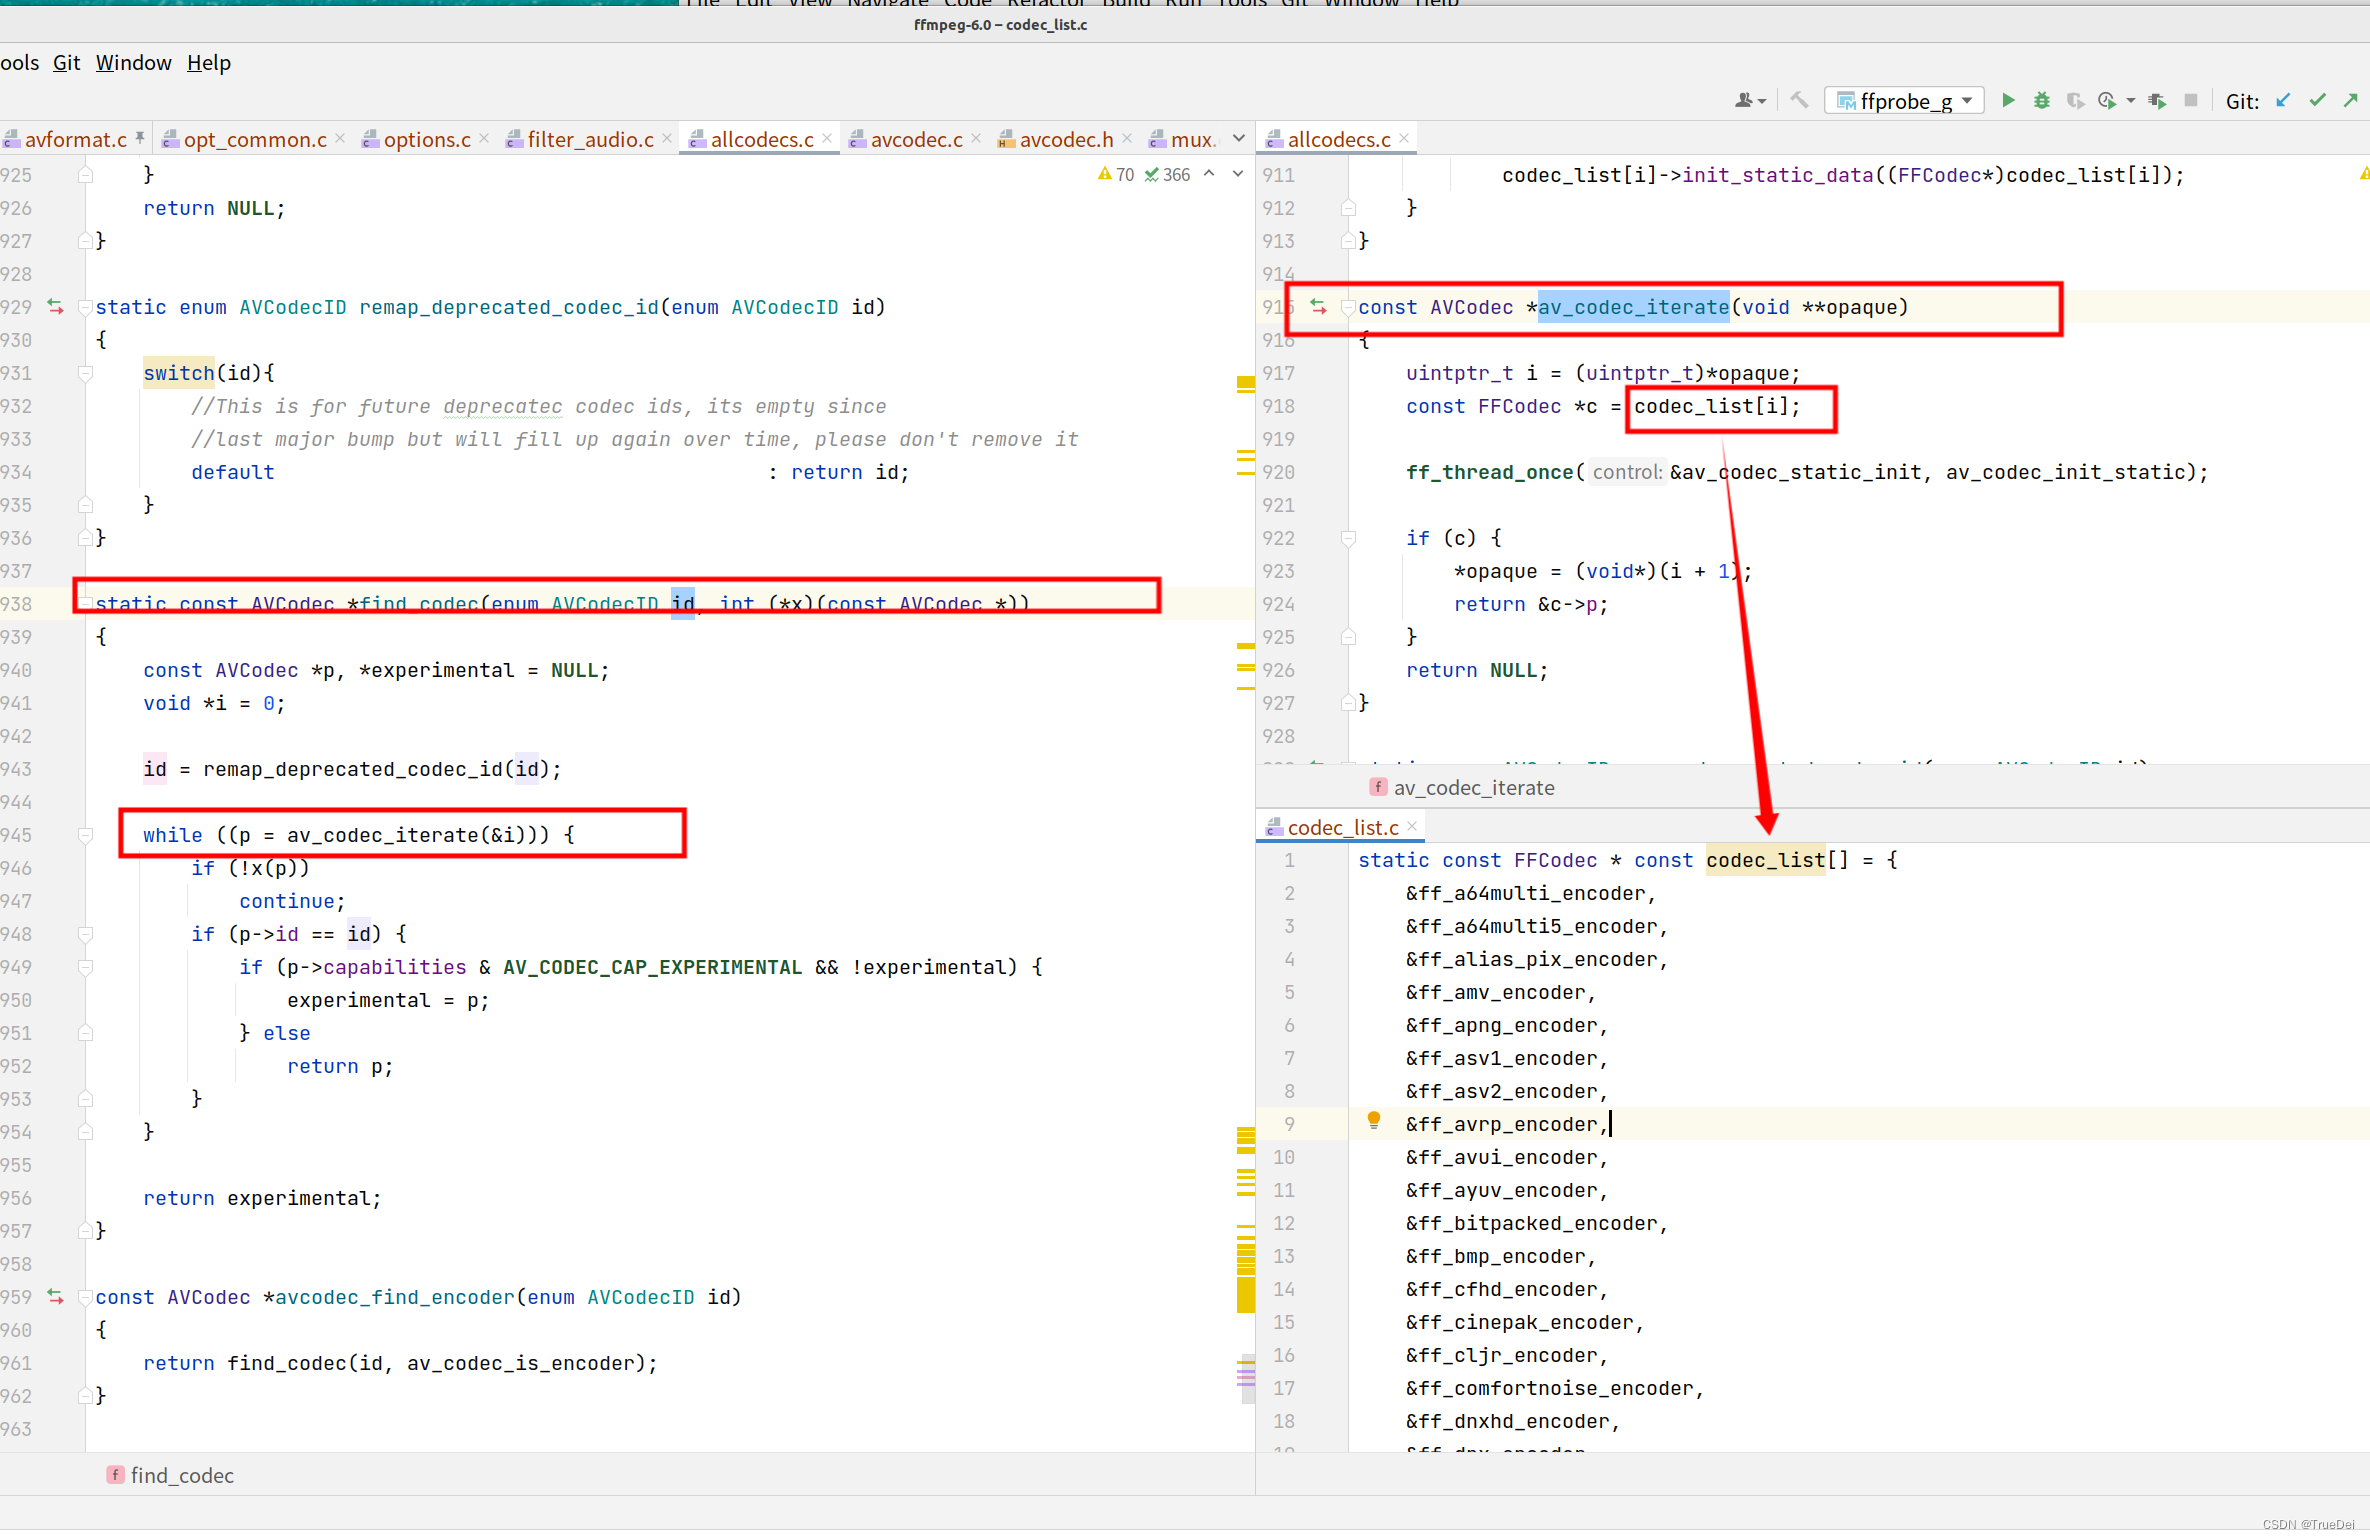This screenshot has height=1539, width=2370.
Task: Collapse the if block at line 948
Action: (x=86, y=934)
